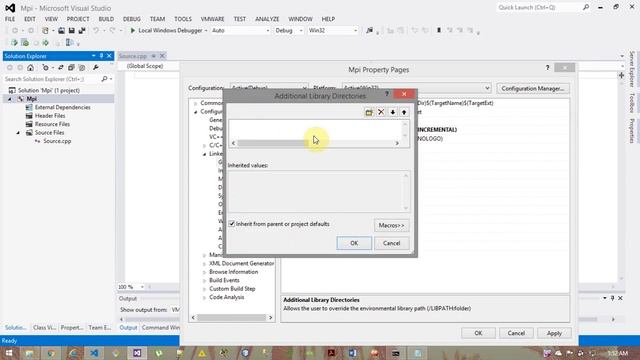Screen dimensions: 640x360
Task: Click the horizontal scrollbar in the directories list box
Action: [315, 143]
